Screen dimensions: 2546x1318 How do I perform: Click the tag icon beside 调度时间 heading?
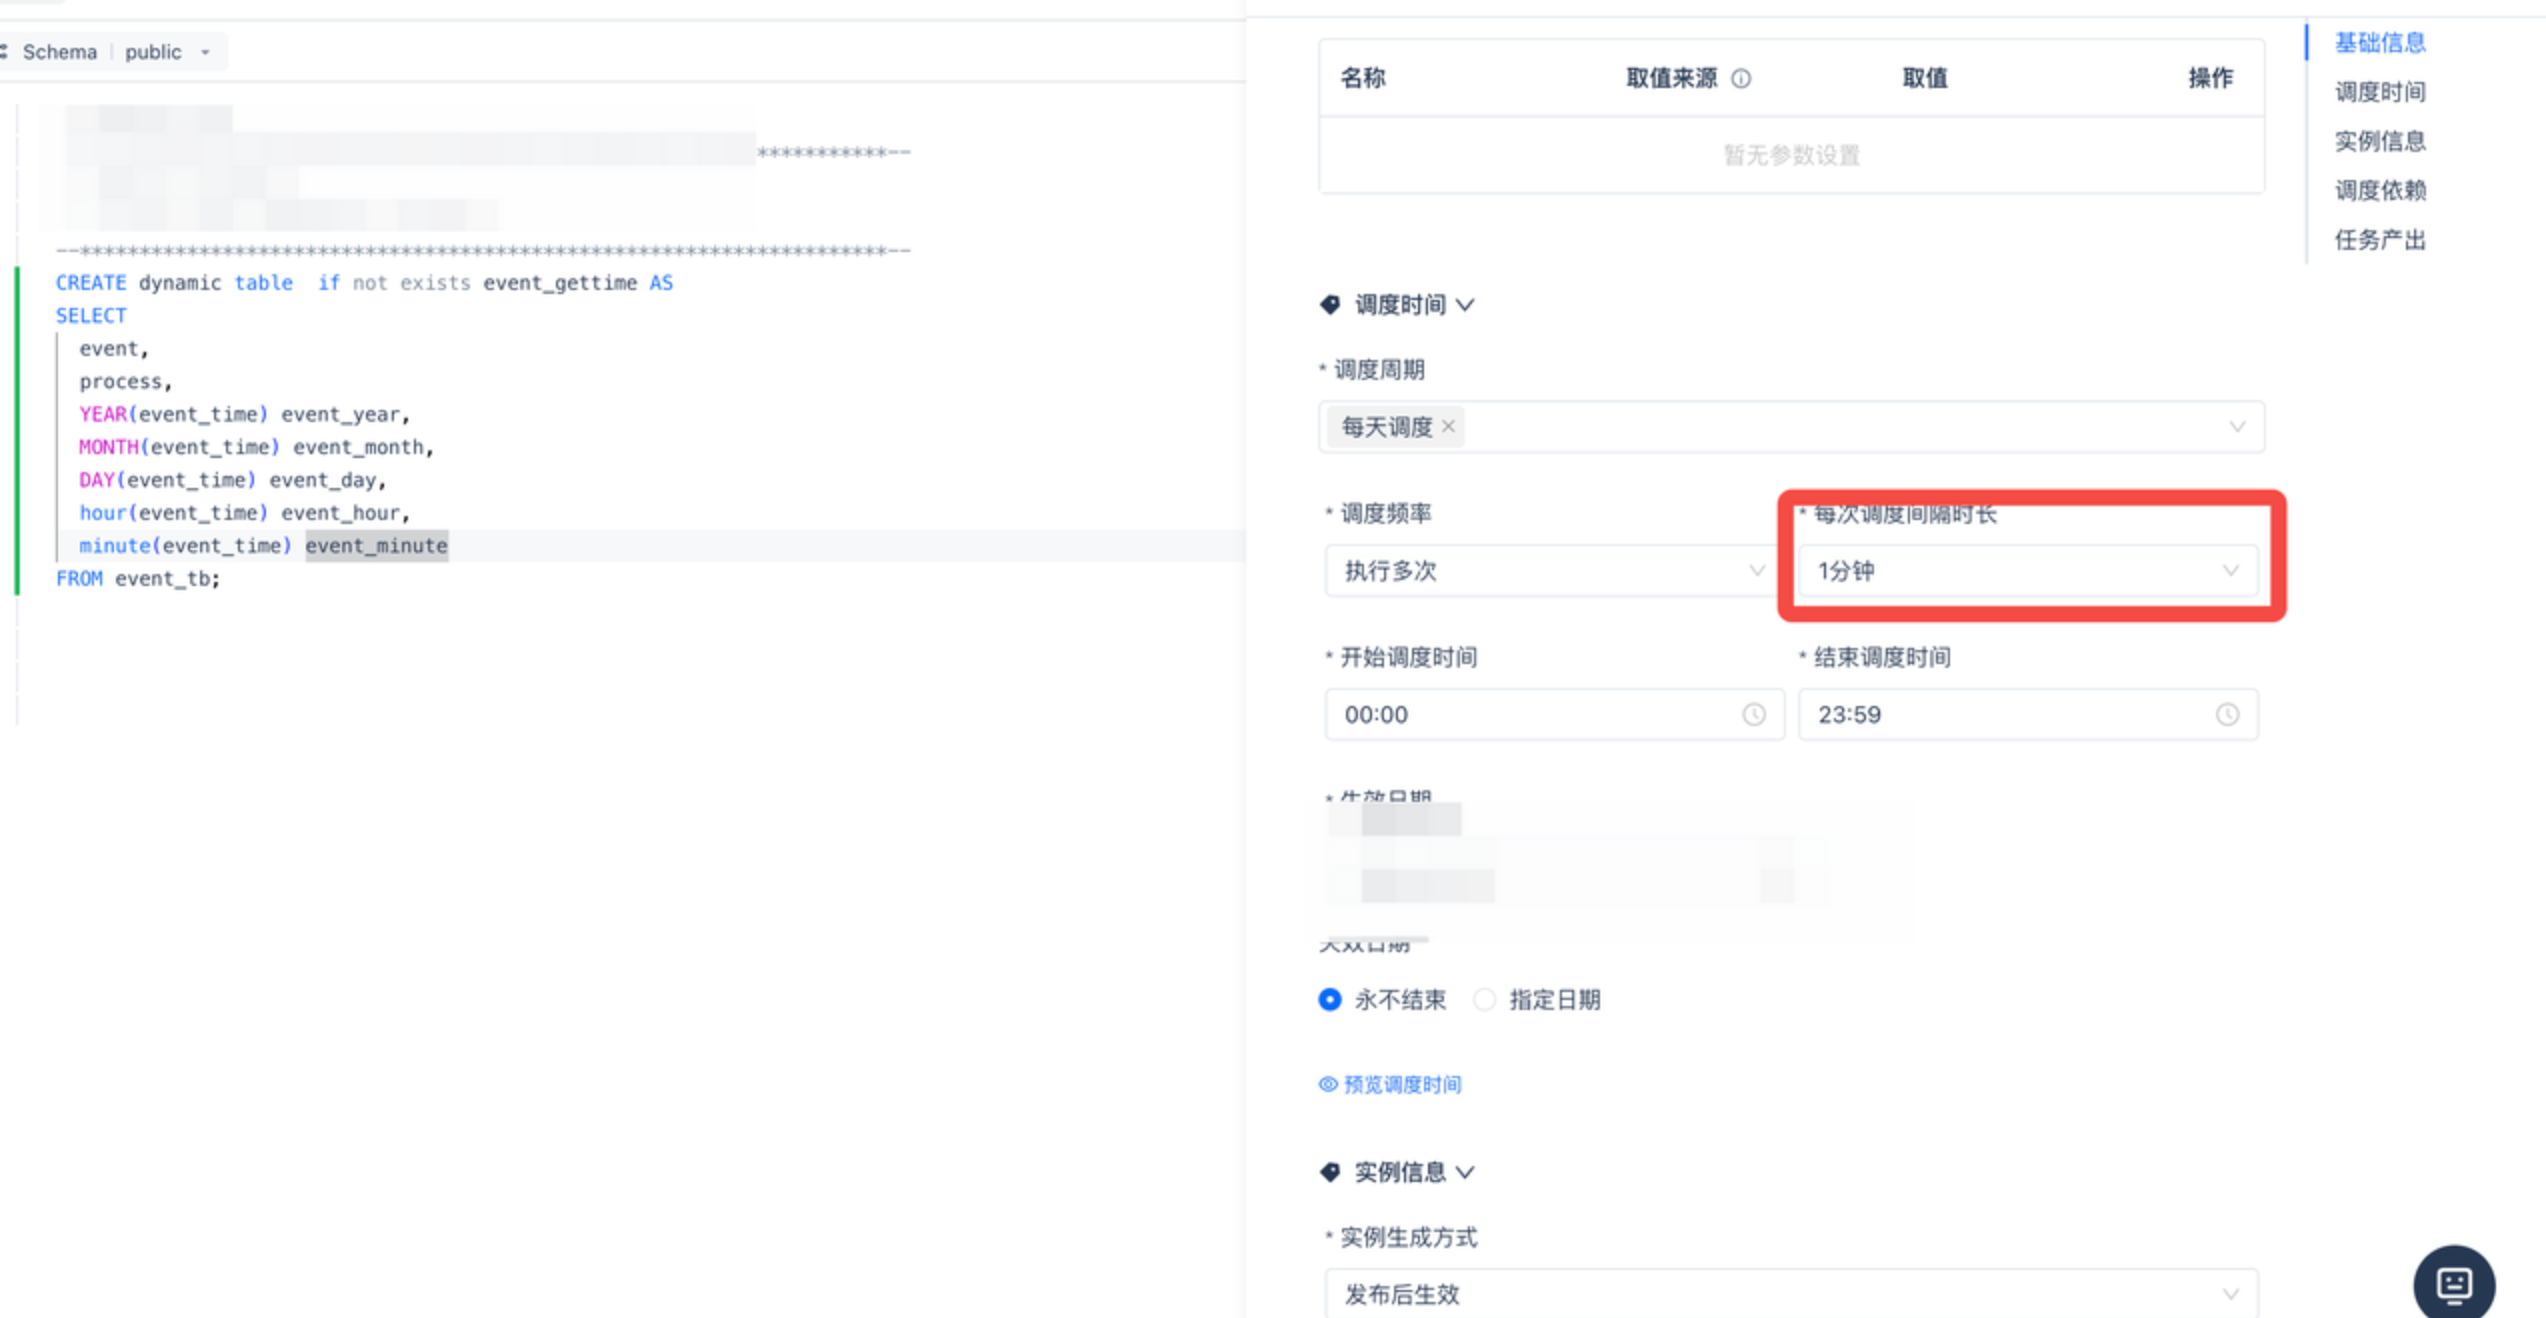point(1330,304)
